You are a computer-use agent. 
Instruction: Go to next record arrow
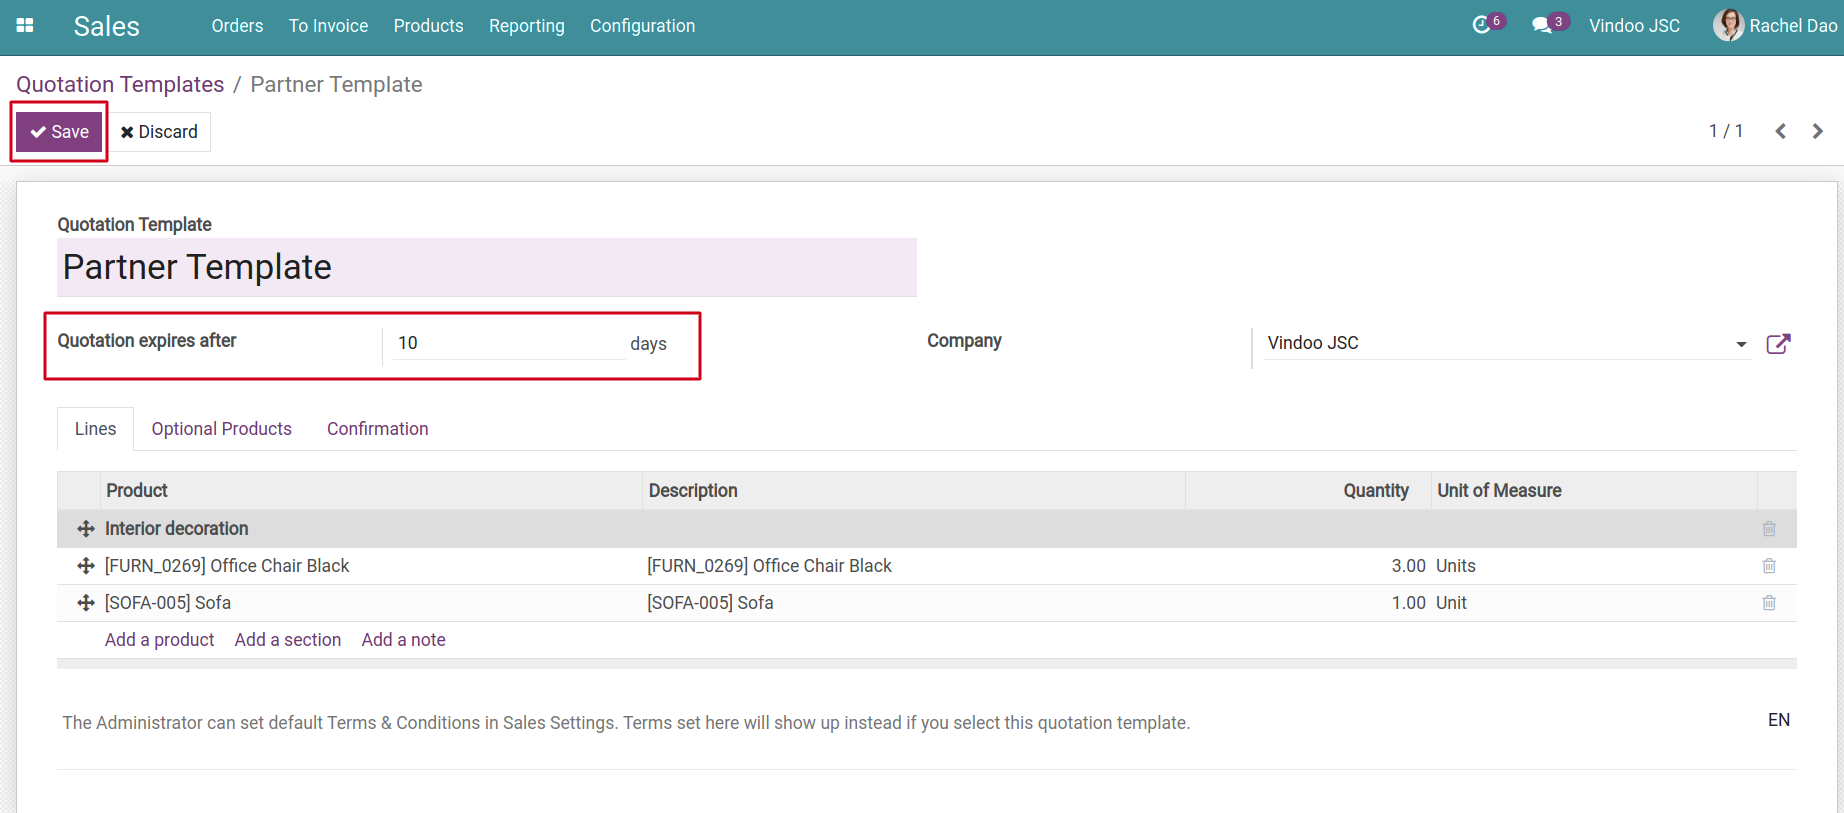(1817, 131)
